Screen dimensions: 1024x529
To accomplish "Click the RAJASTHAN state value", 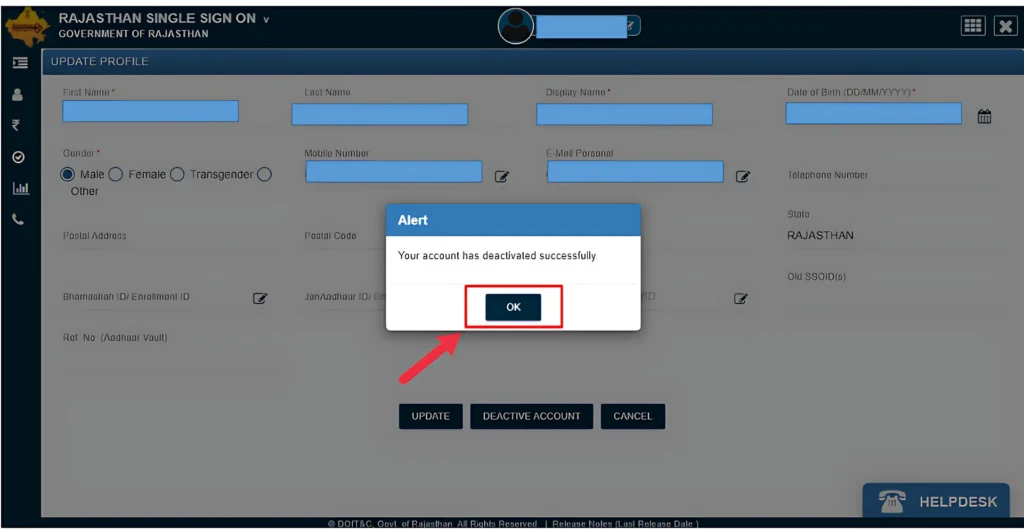I will (820, 235).
